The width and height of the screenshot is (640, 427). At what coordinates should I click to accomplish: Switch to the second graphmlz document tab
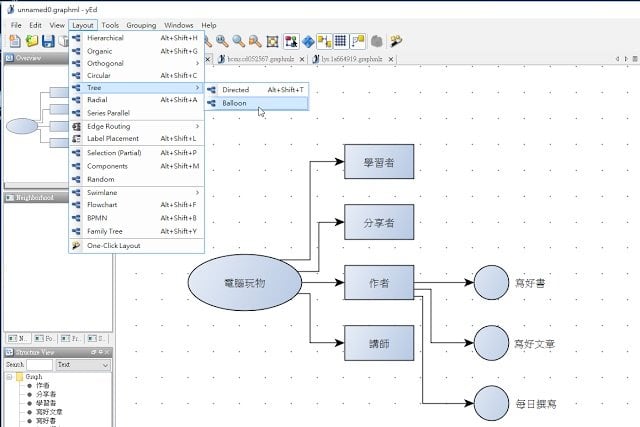344,59
